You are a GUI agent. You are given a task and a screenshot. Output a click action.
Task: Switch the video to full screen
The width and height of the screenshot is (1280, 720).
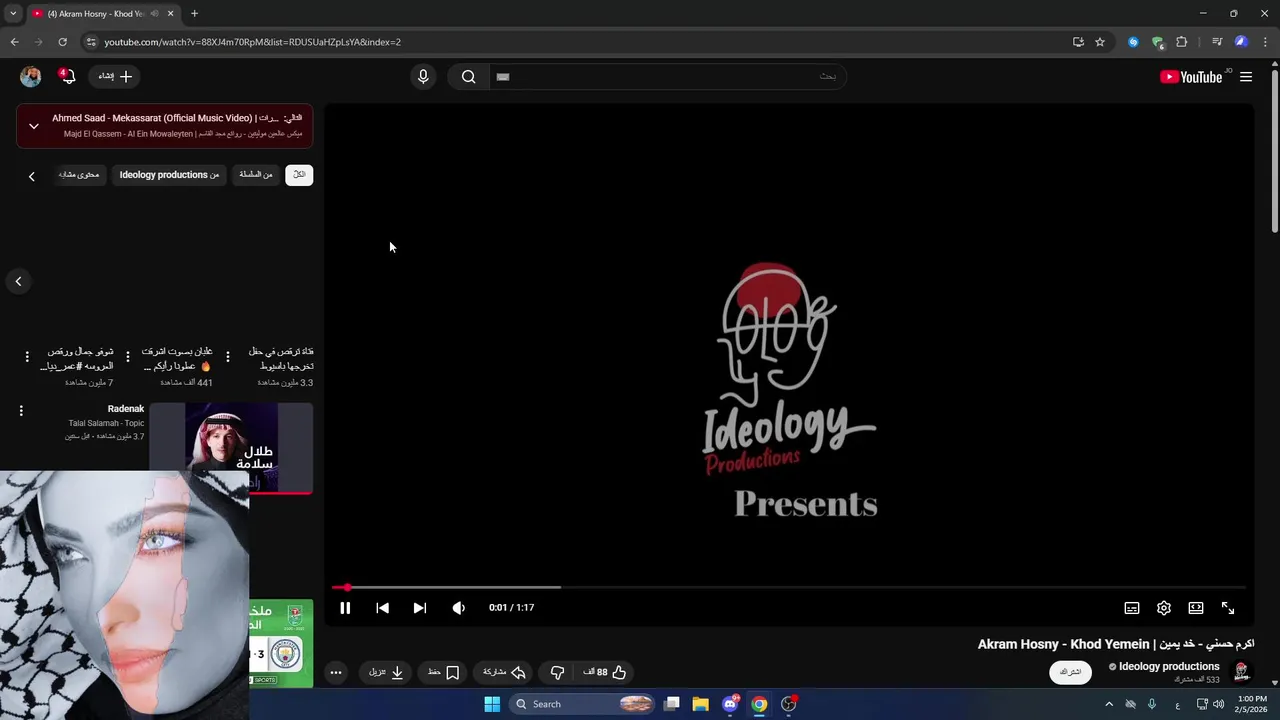coord(1228,608)
